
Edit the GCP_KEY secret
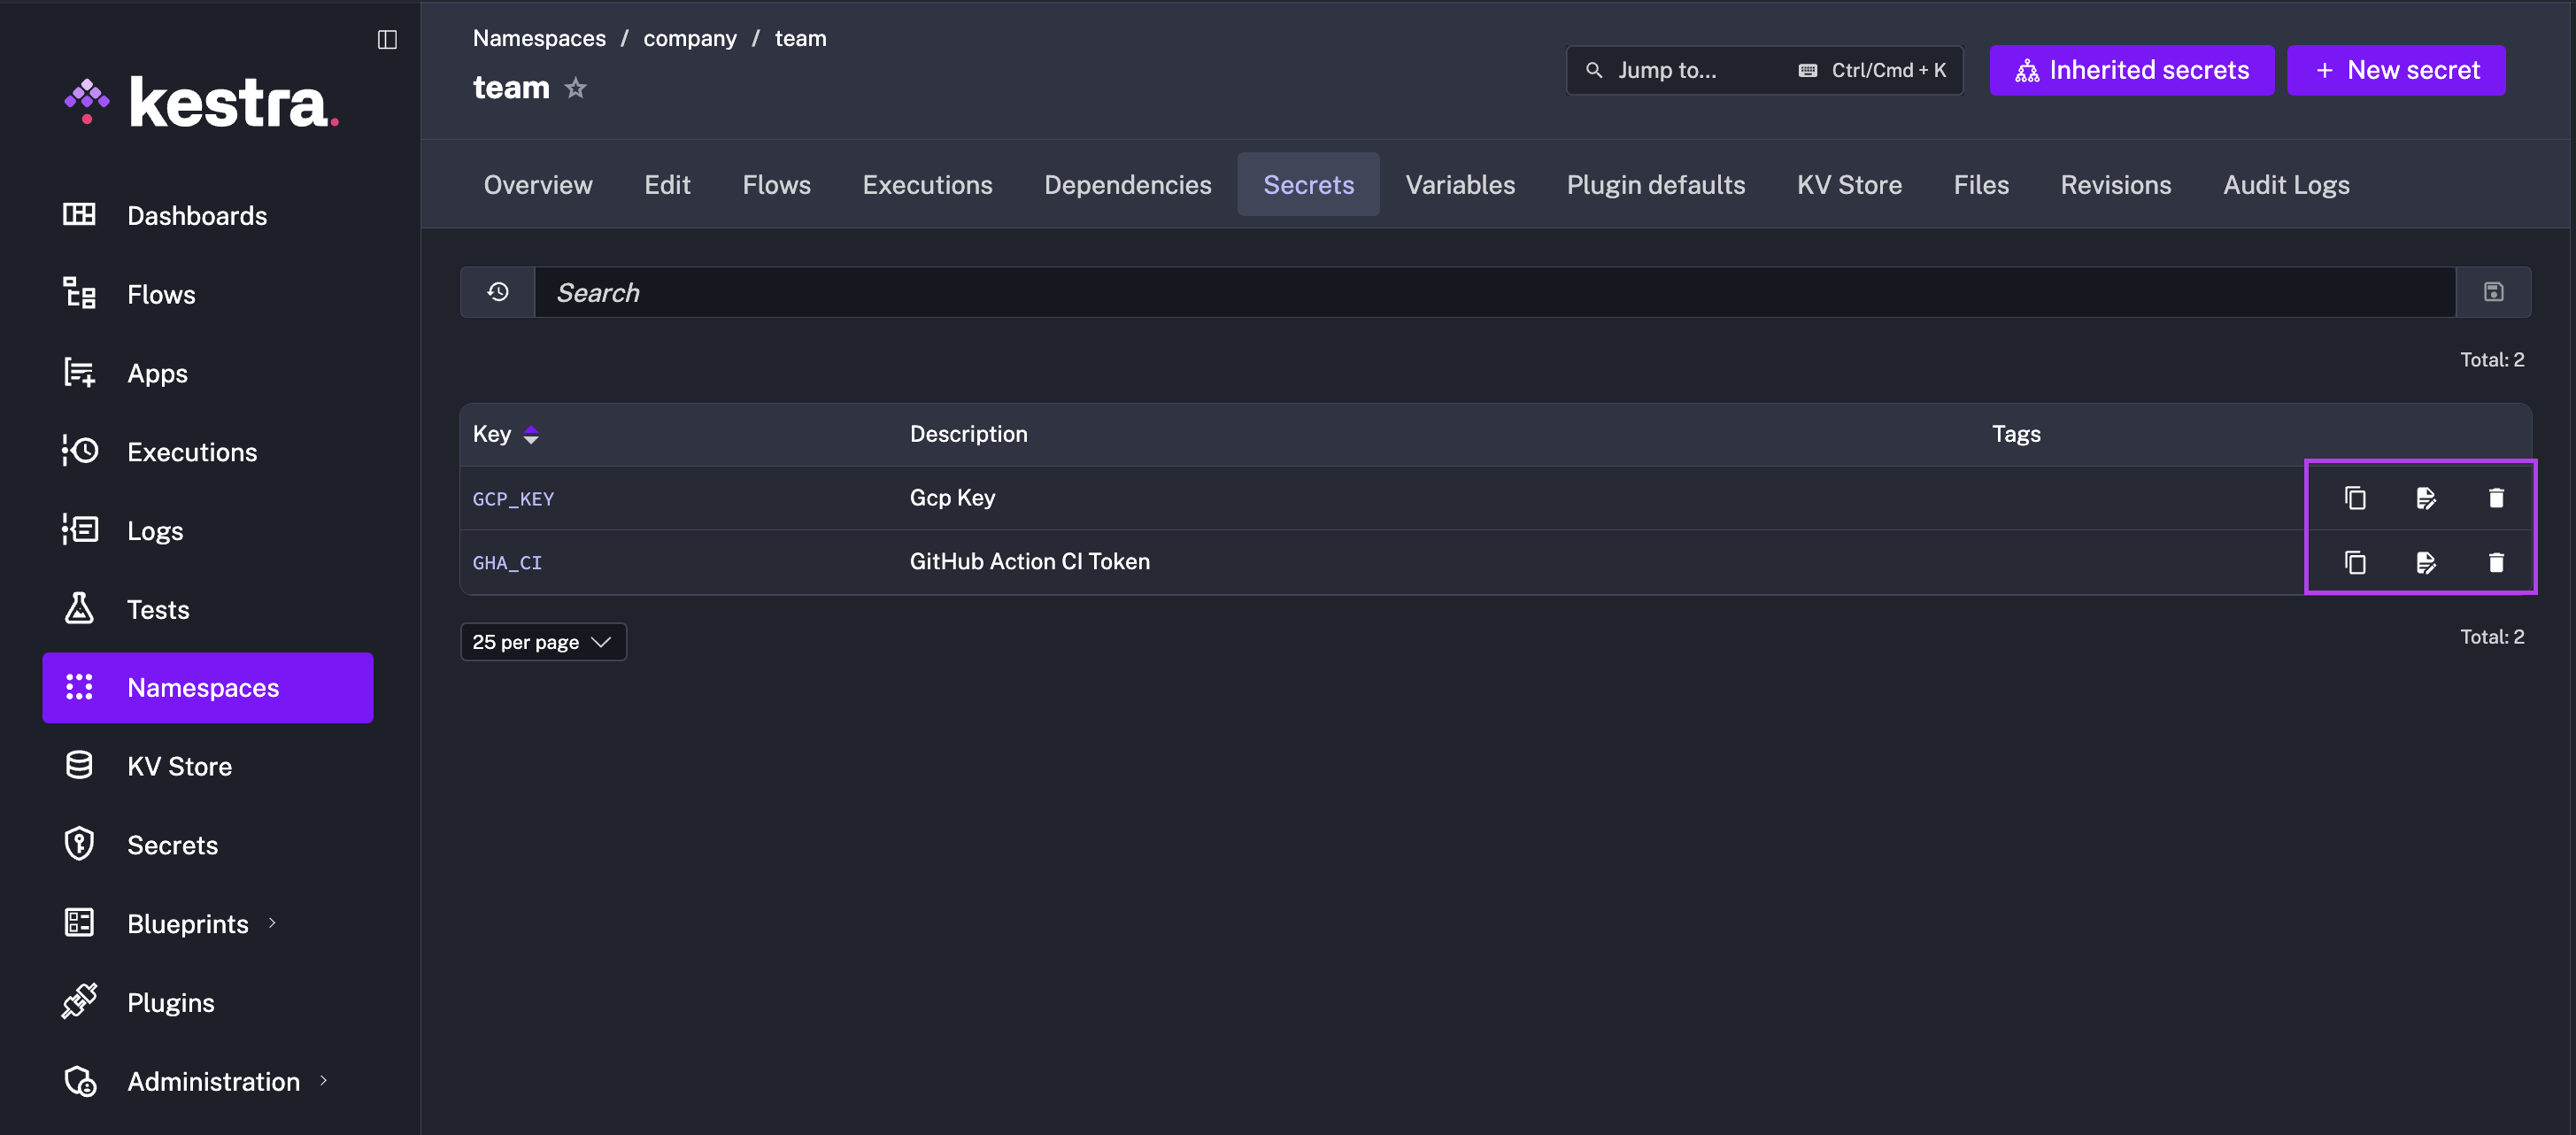(x=2425, y=498)
